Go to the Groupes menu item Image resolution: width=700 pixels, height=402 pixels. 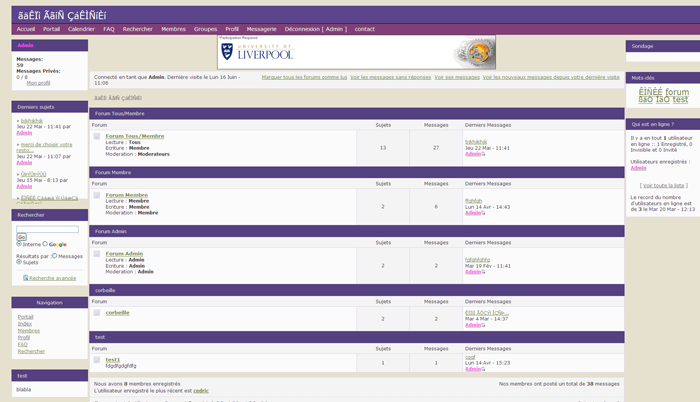pyautogui.click(x=205, y=29)
